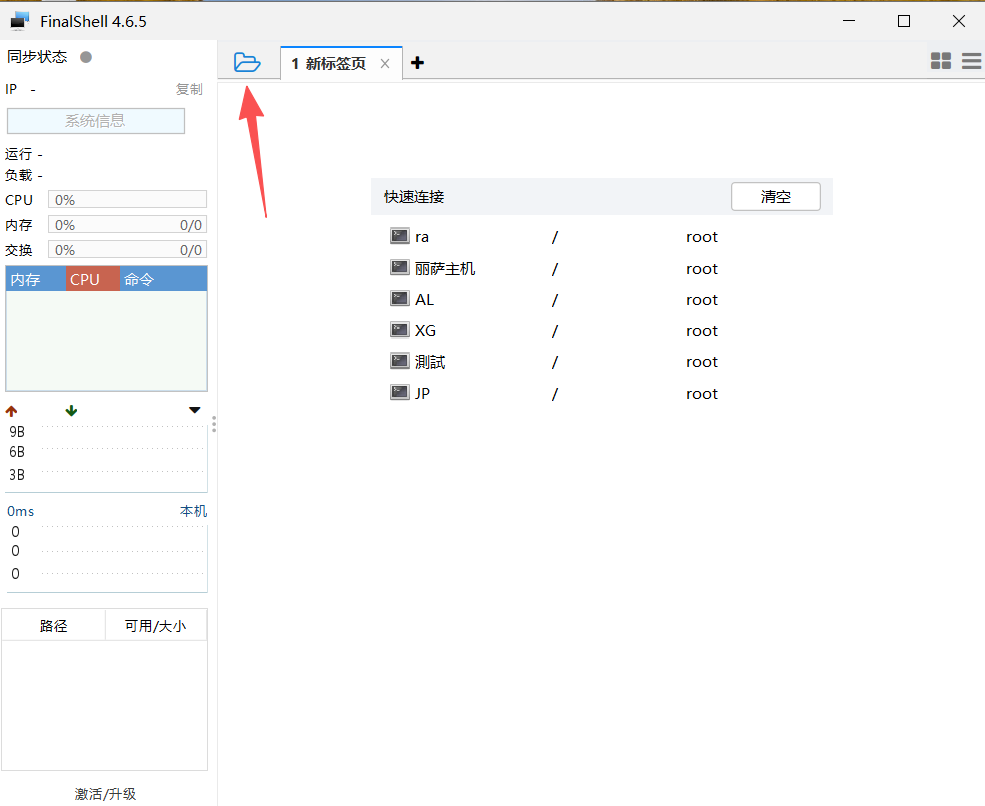Screen dimensions: 985x806
Task: Switch to grid layout view at top right
Action: [941, 61]
